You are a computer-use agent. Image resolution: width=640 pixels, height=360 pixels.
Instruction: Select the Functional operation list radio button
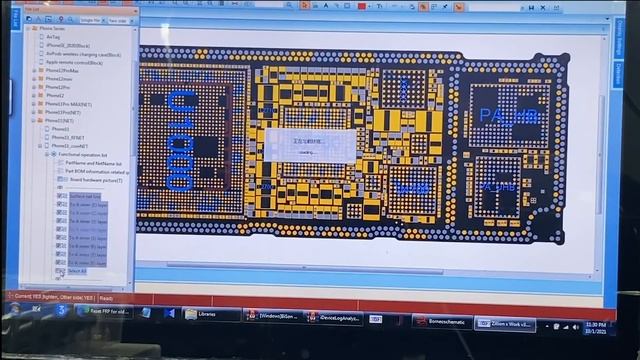[53, 155]
